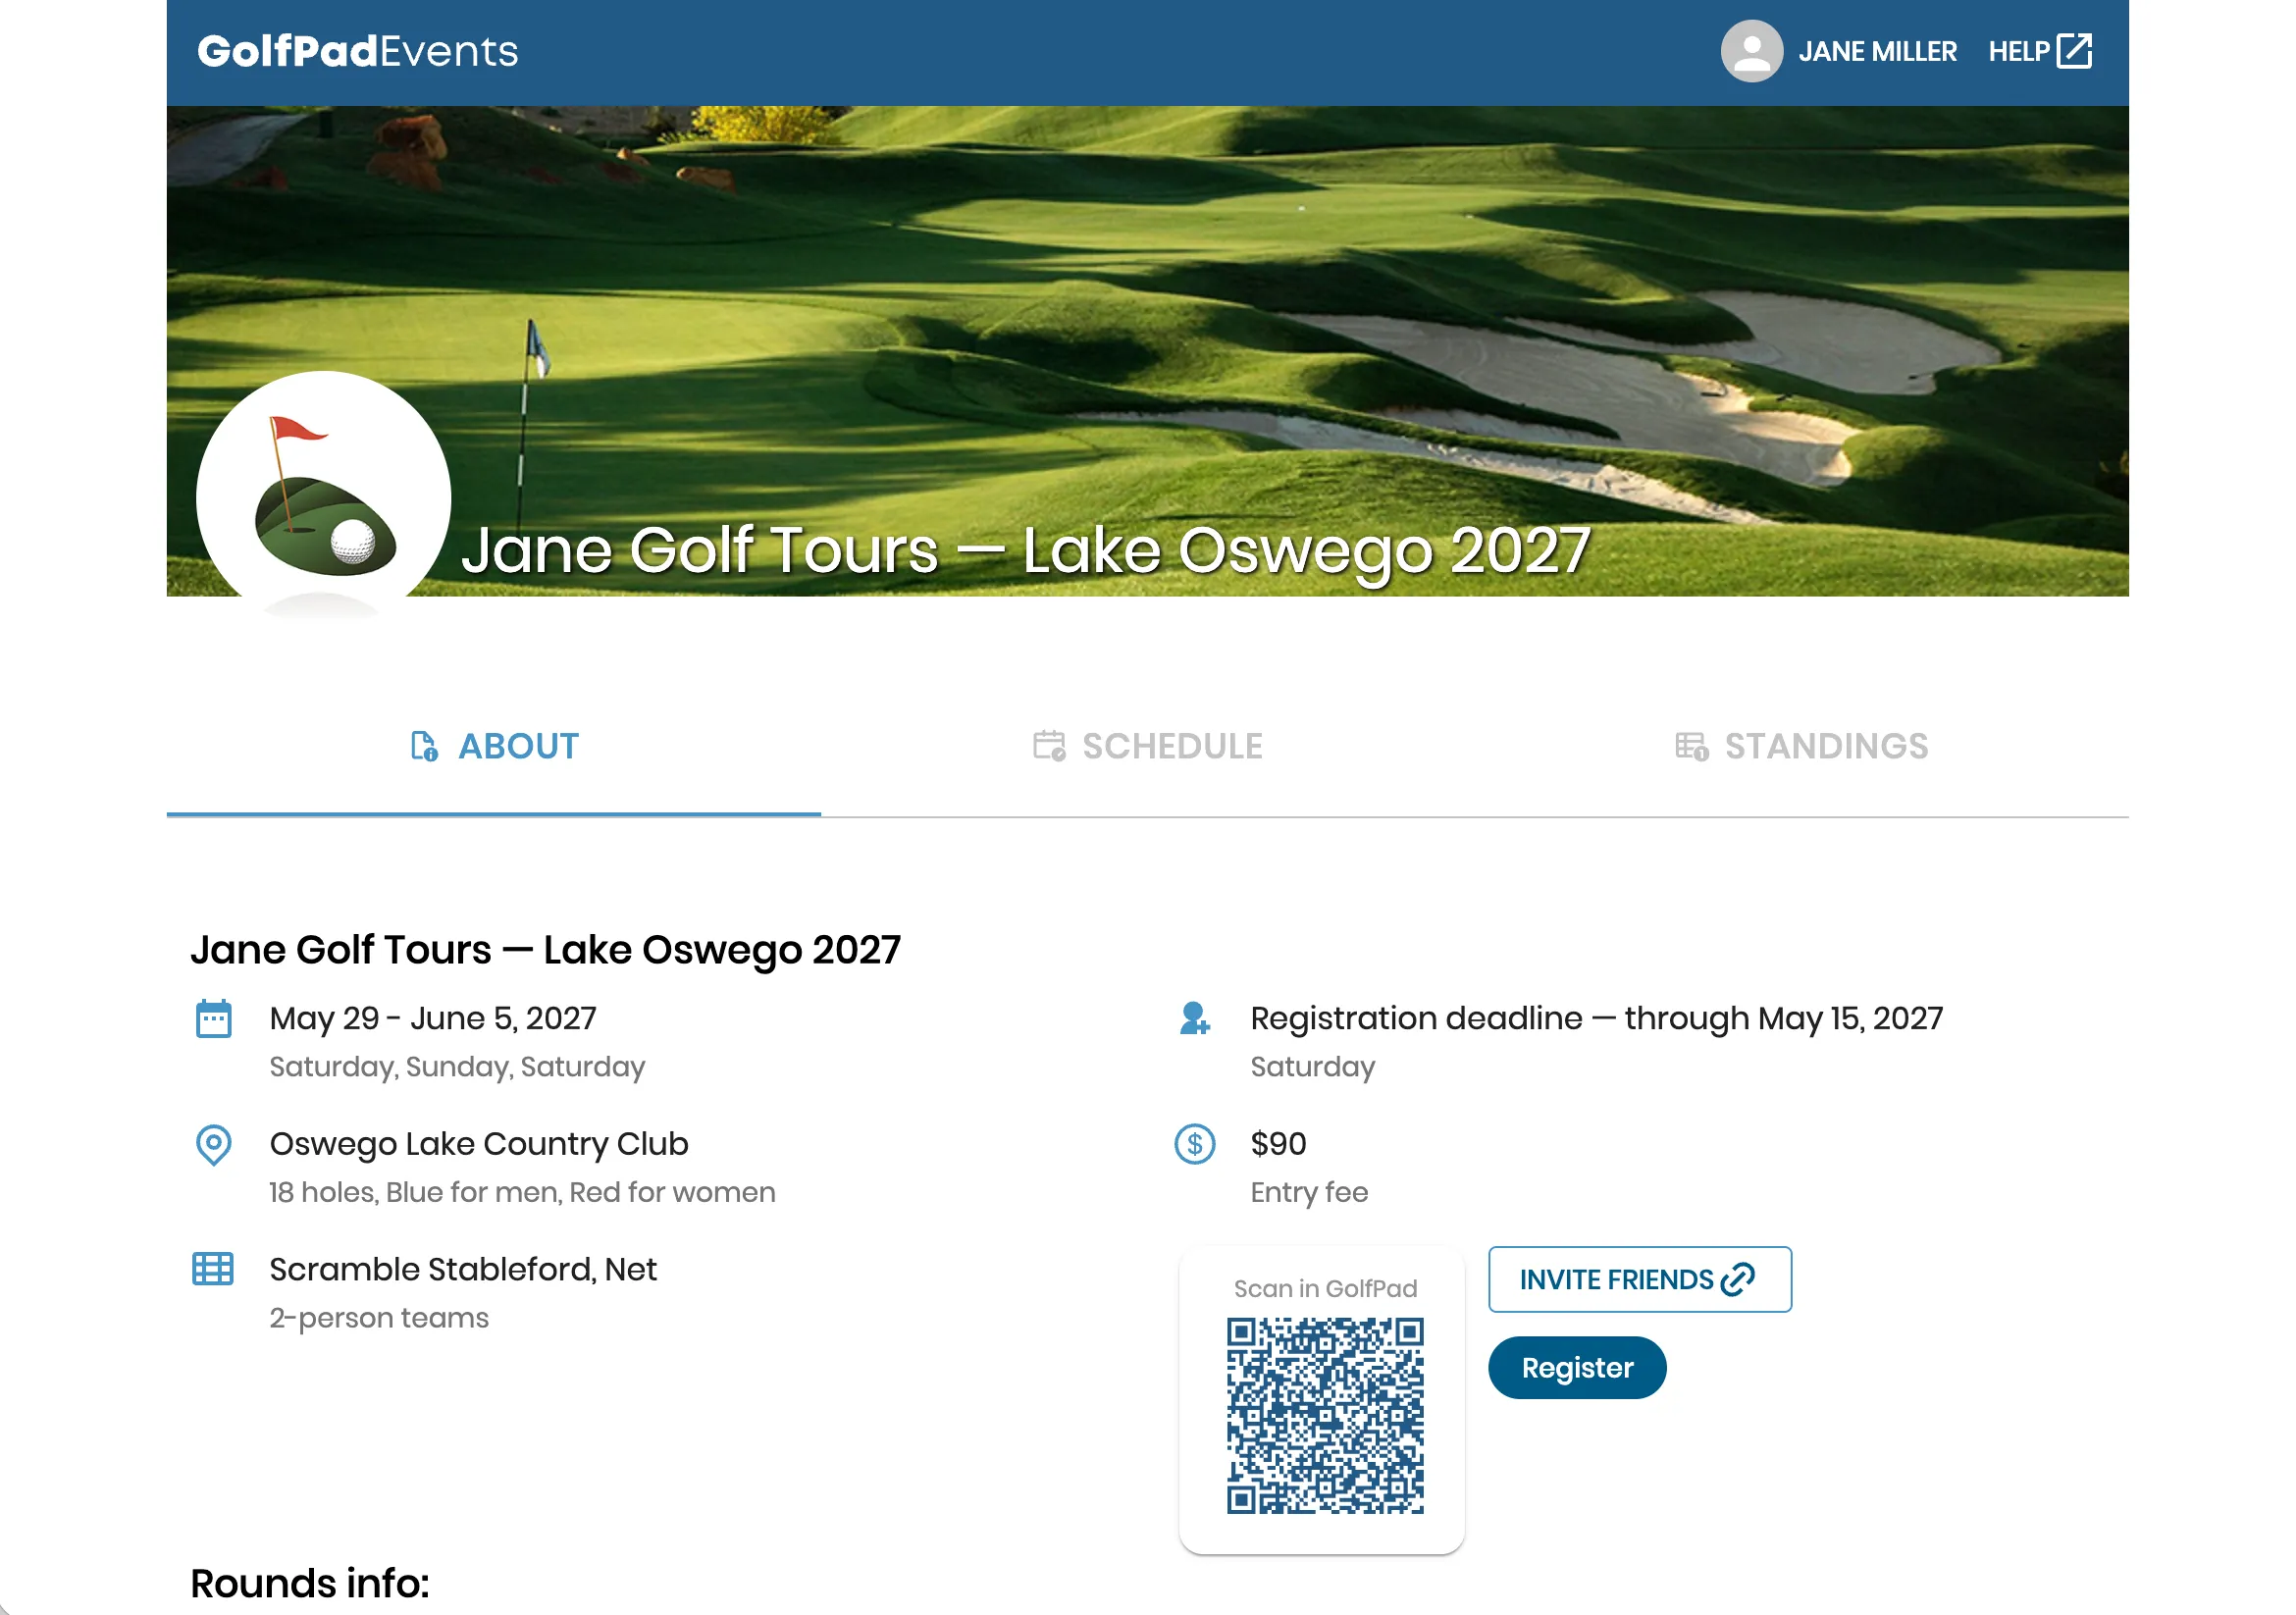Click the calendar icon beside event dates

click(x=213, y=1019)
